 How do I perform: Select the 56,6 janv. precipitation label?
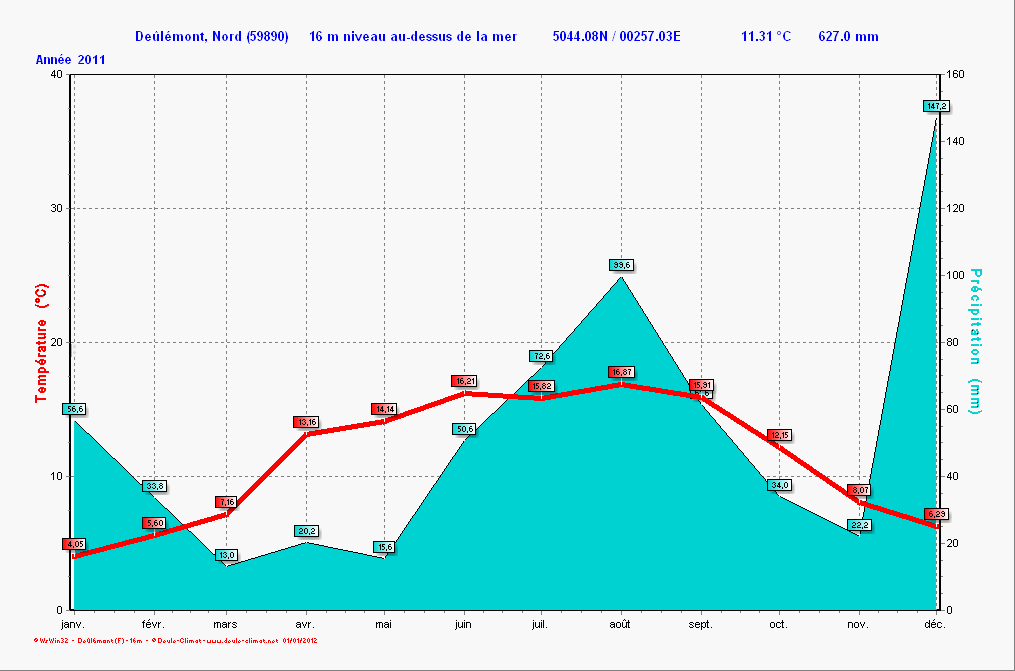(74, 409)
